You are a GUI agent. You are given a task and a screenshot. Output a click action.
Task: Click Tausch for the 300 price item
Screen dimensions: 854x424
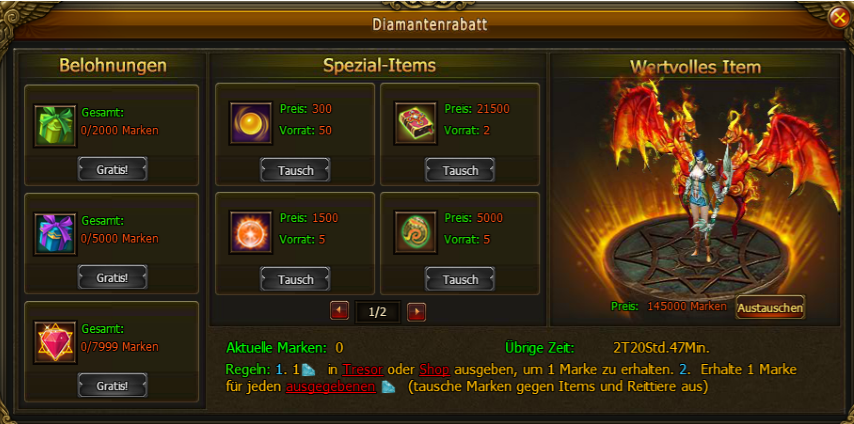pyautogui.click(x=296, y=170)
